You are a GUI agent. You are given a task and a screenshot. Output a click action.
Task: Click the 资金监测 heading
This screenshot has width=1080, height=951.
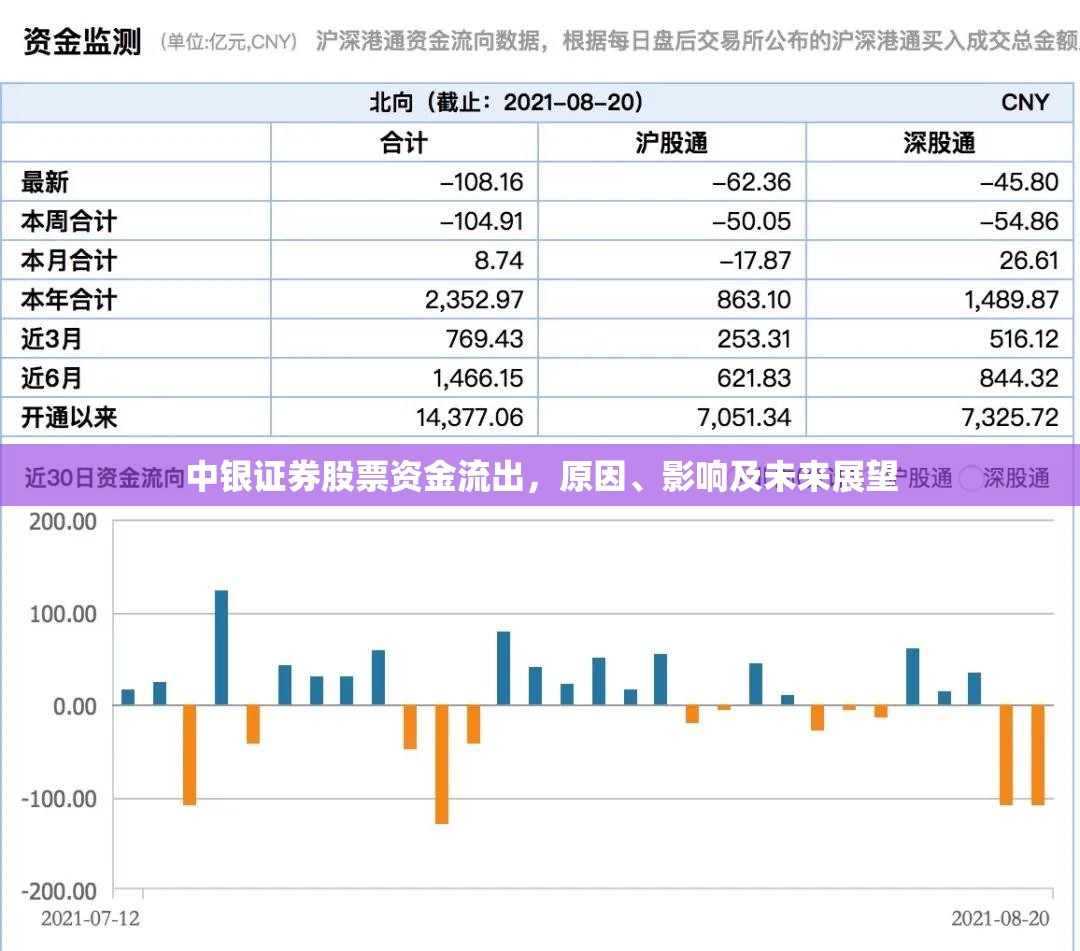[82, 42]
